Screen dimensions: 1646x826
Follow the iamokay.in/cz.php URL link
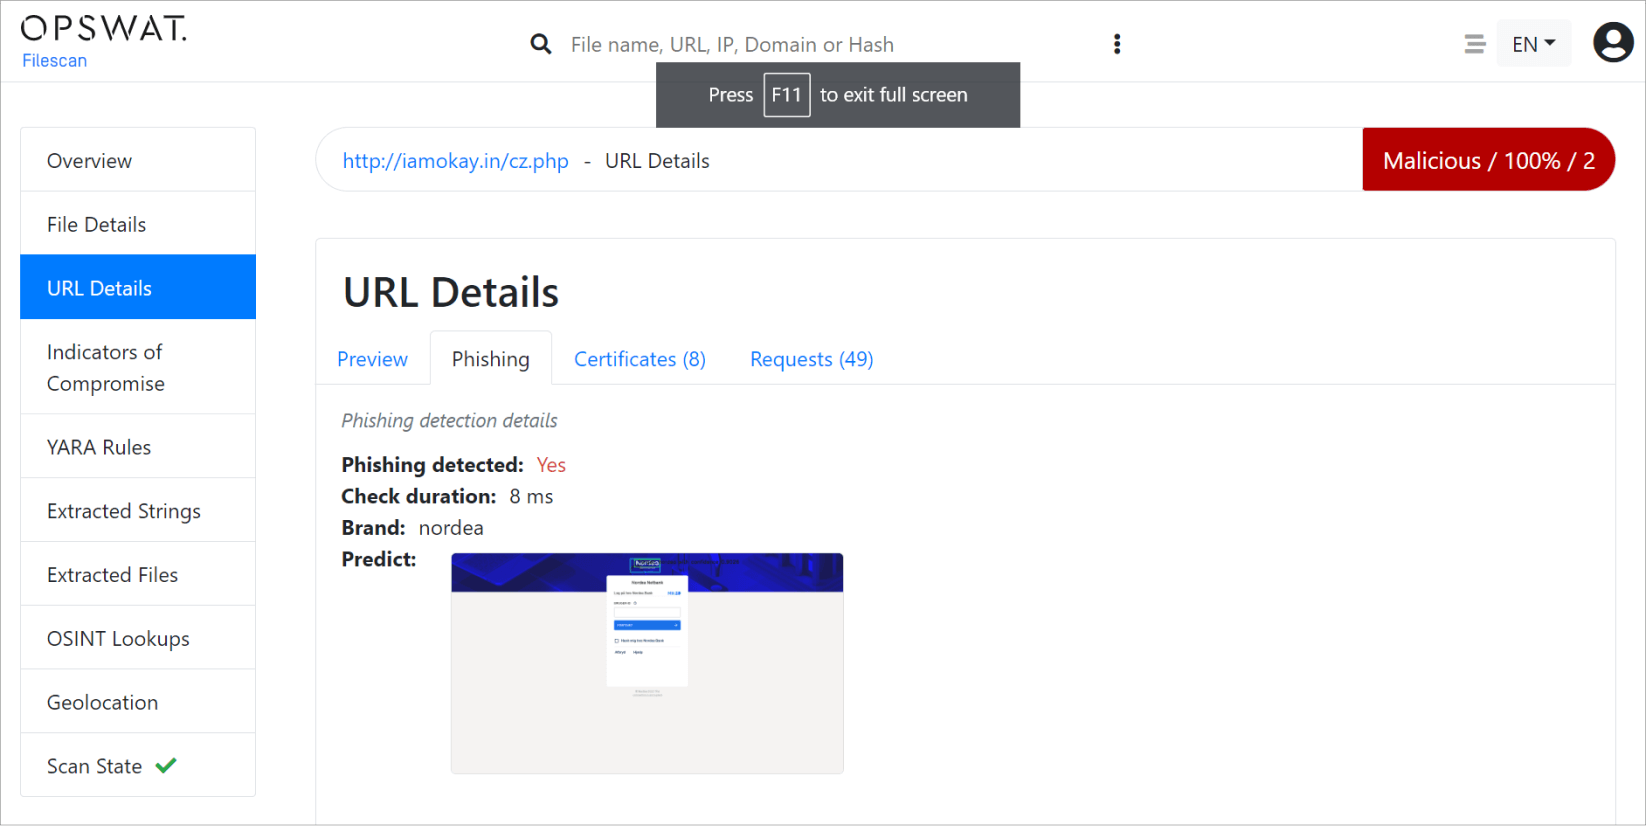(456, 161)
